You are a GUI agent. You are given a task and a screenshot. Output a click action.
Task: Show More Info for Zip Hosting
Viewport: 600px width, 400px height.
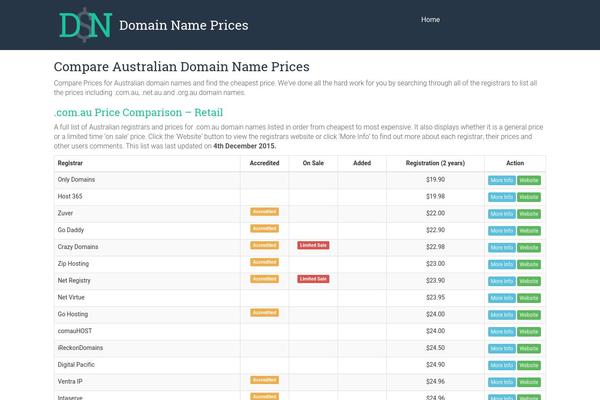point(502,264)
